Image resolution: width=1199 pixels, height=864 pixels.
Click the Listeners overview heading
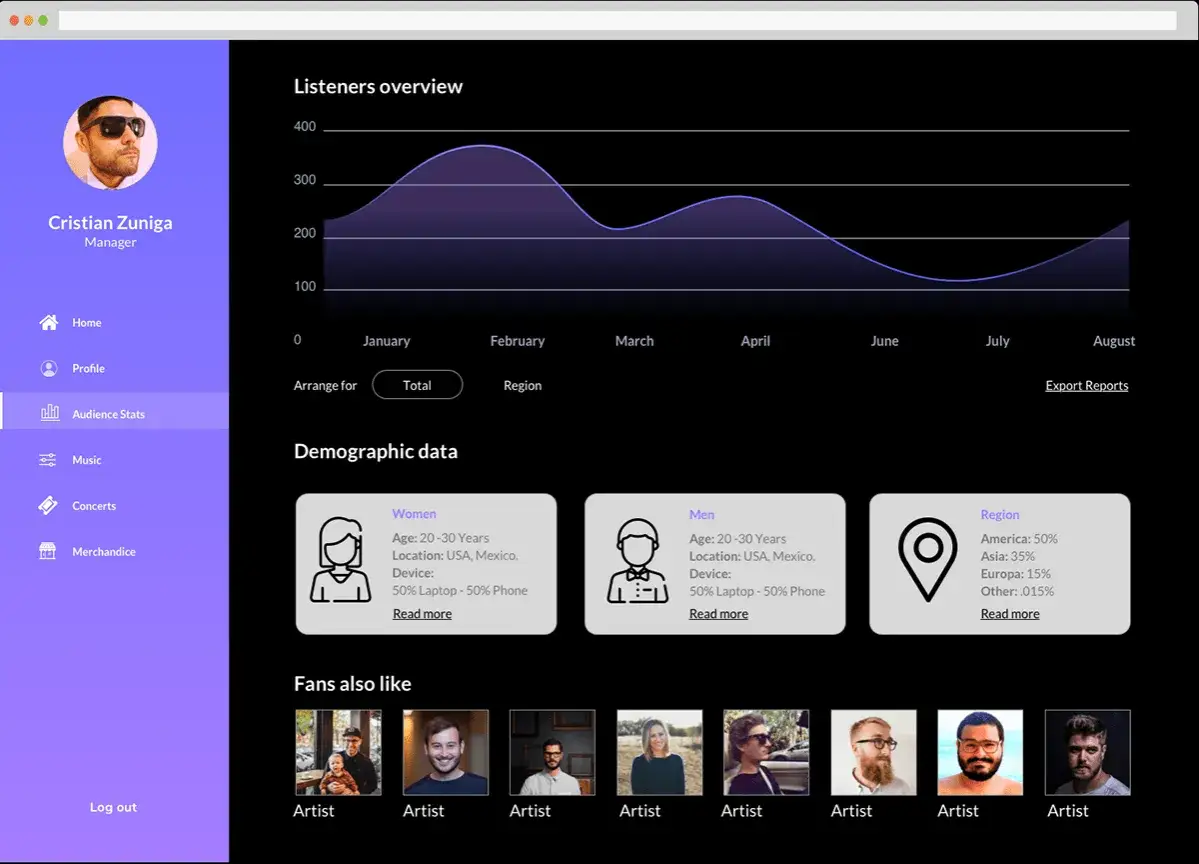click(x=379, y=86)
